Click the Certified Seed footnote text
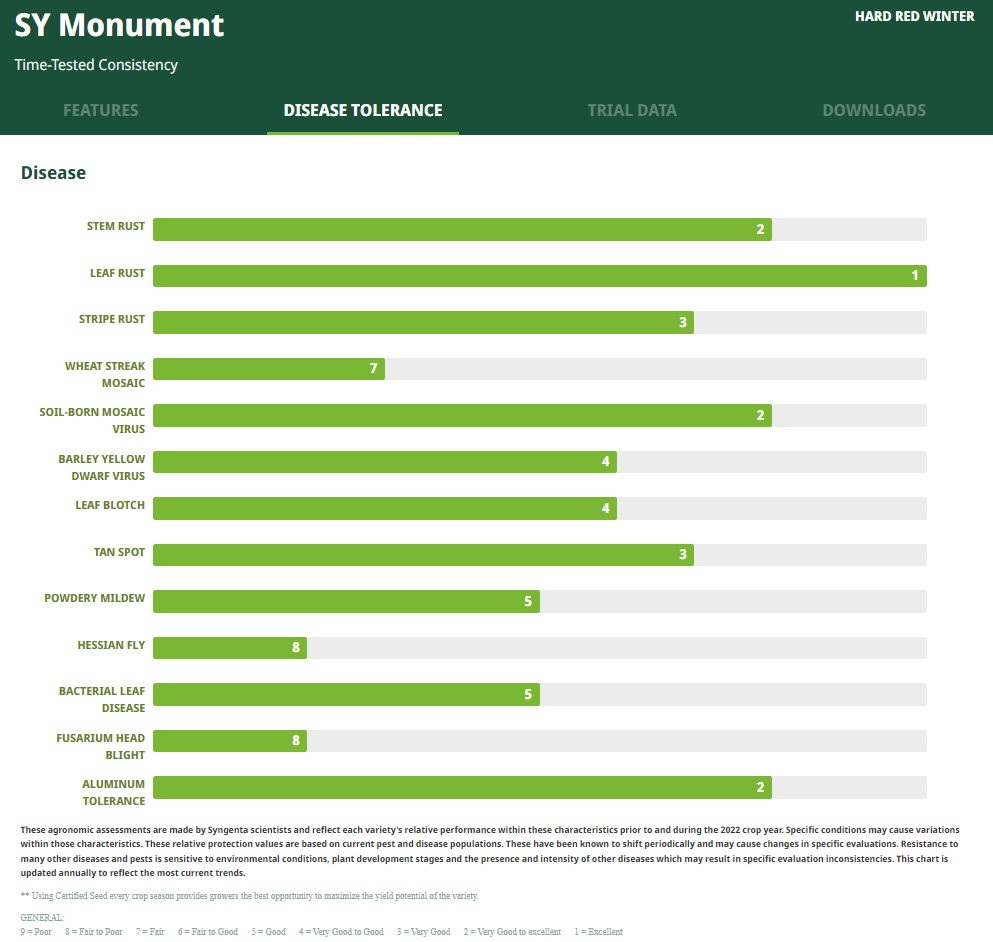Image resolution: width=993 pixels, height=942 pixels. pyautogui.click(x=250, y=896)
